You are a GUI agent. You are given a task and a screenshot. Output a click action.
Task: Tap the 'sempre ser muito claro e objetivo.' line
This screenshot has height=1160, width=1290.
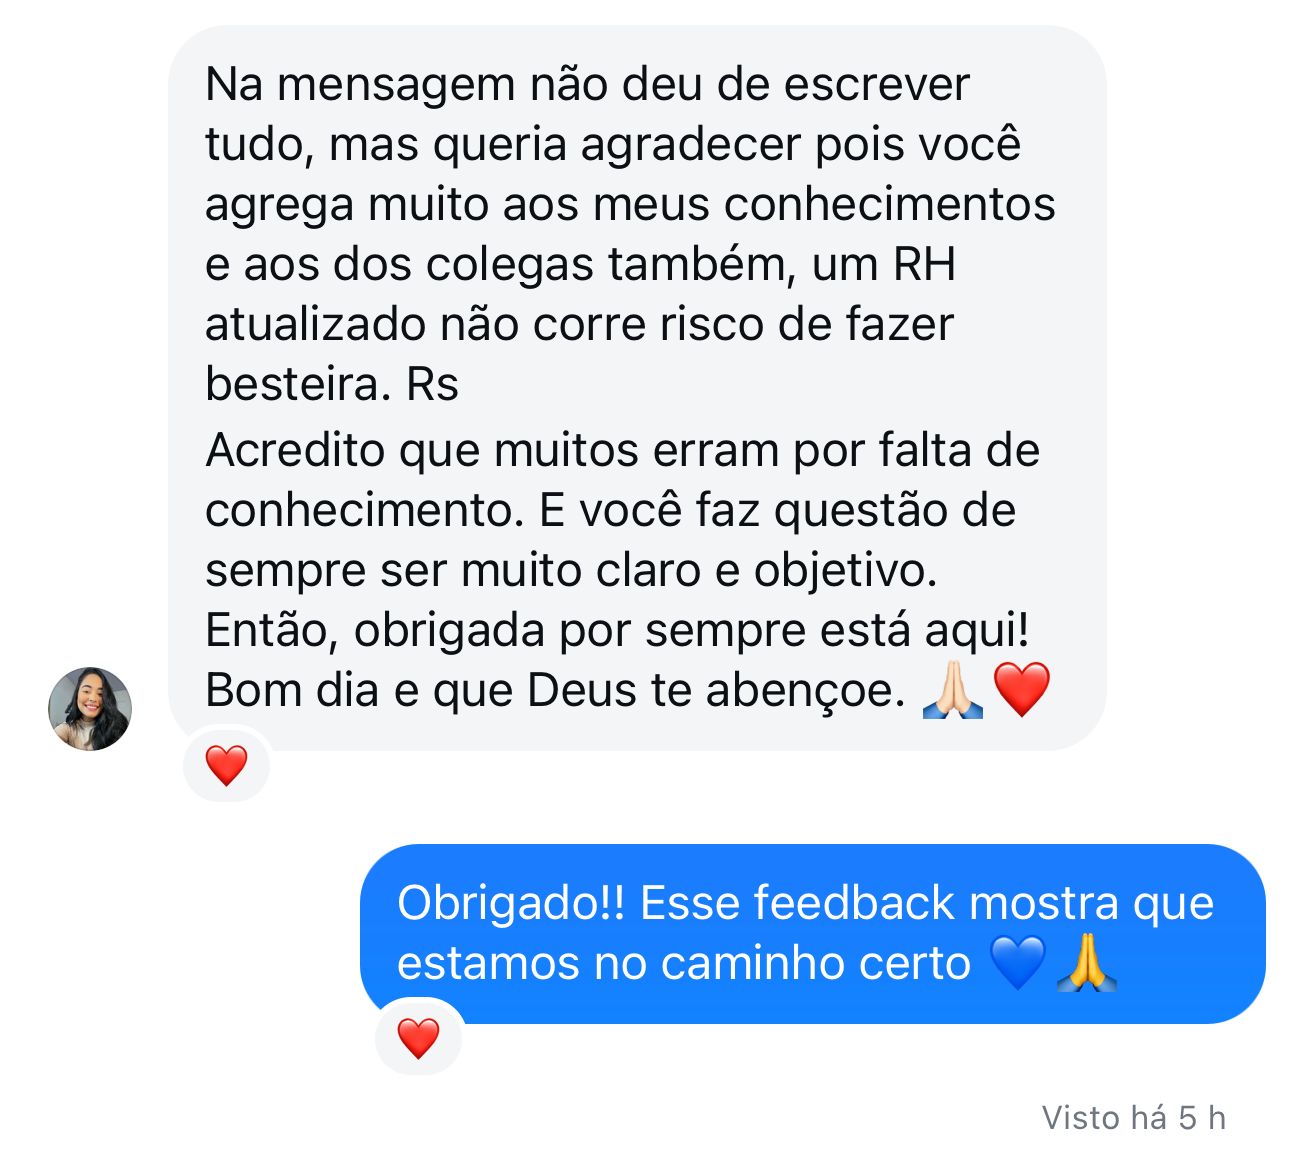click(571, 570)
